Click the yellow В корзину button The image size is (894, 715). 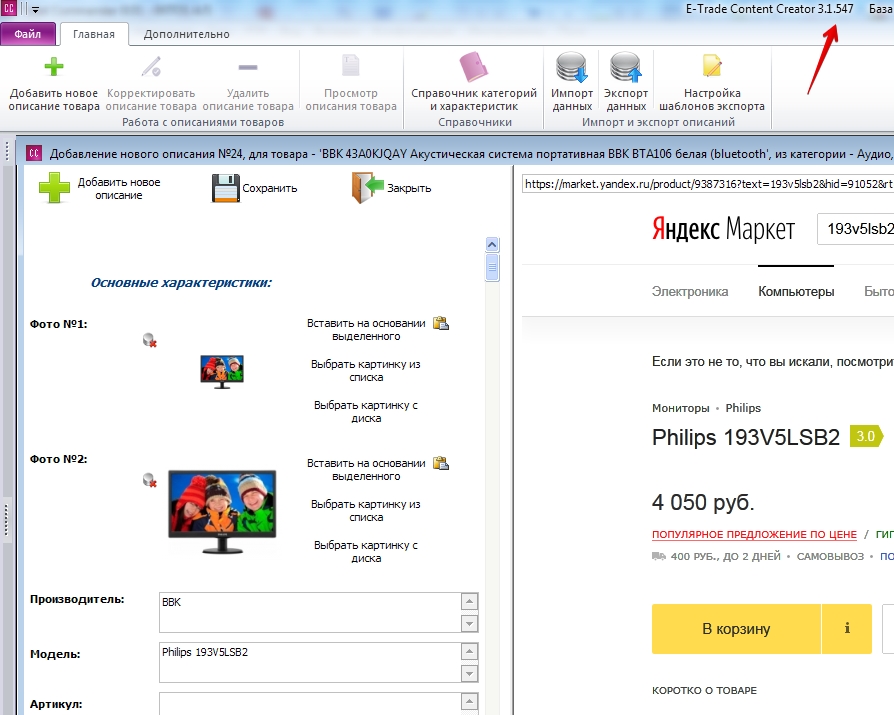736,628
